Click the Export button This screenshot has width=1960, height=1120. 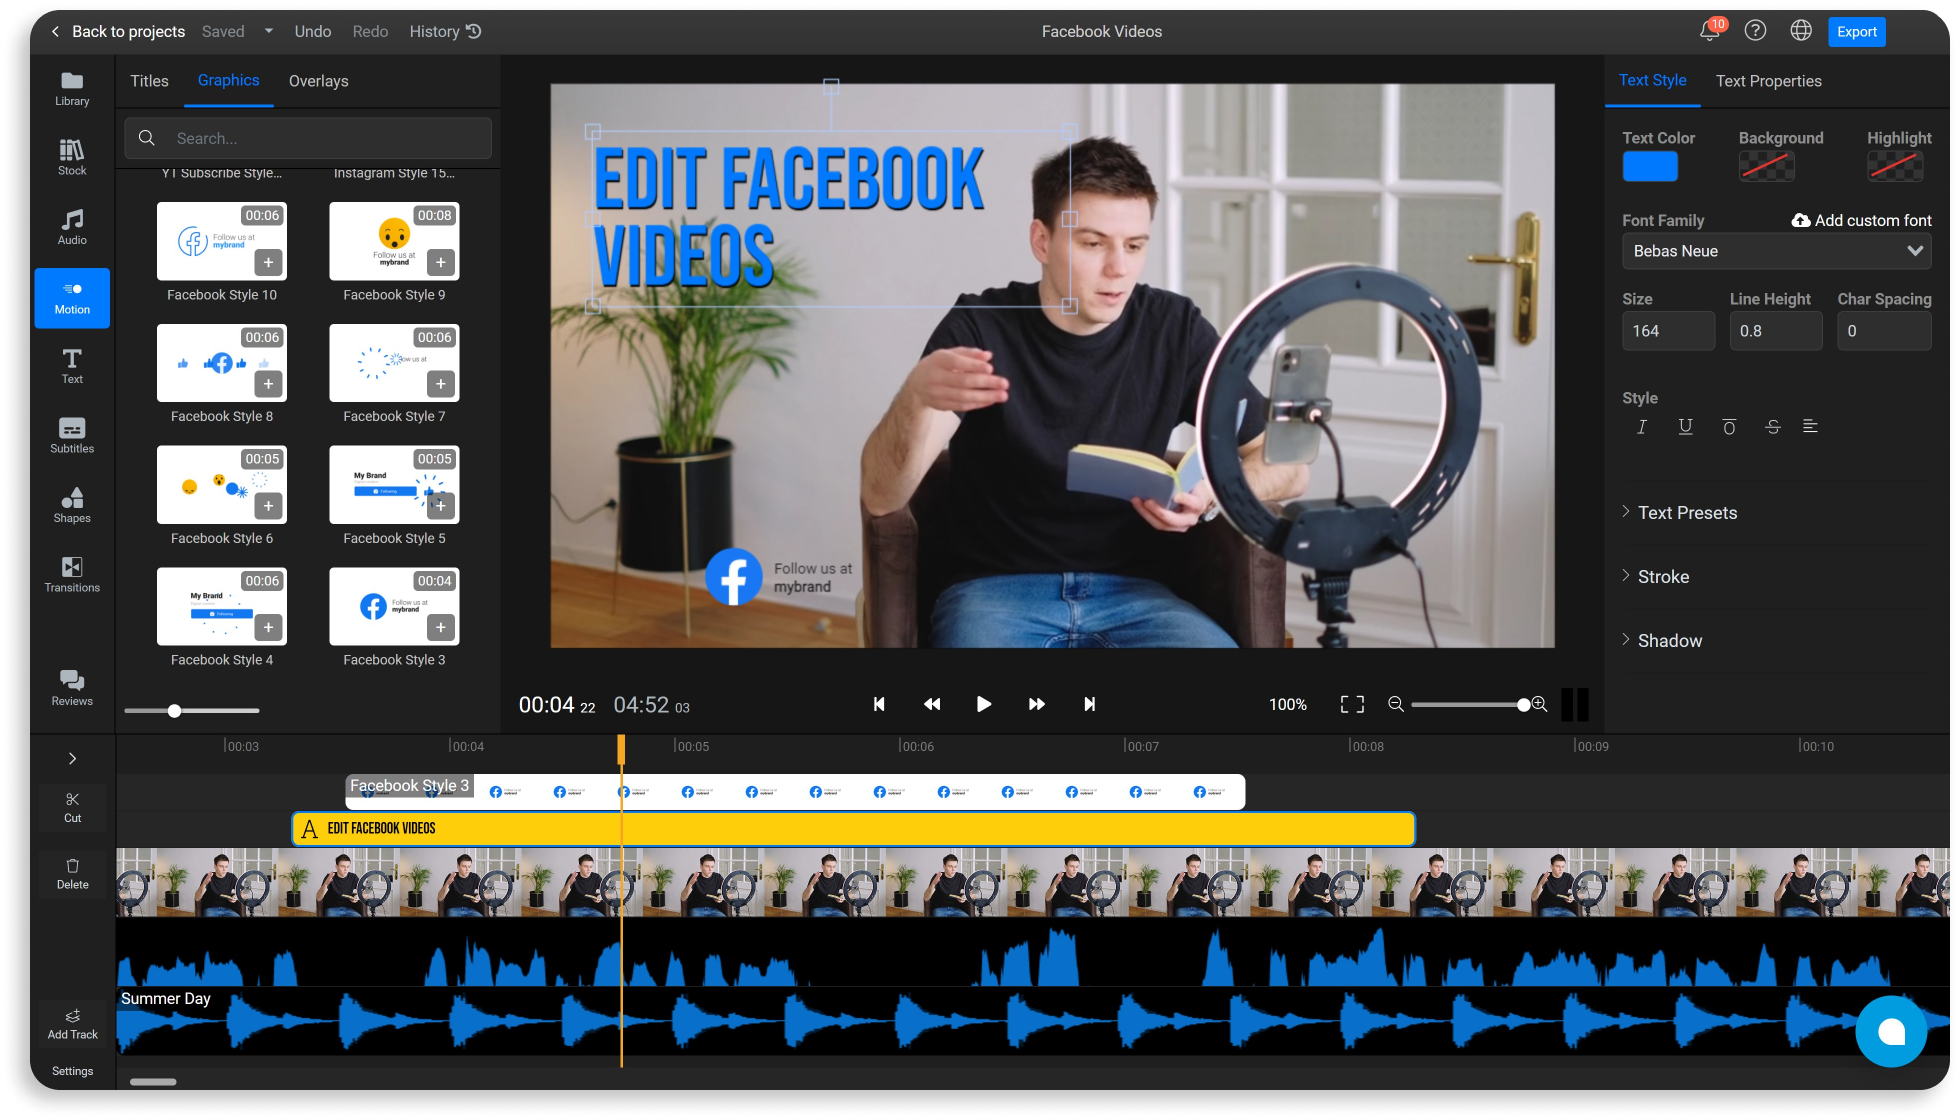point(1857,31)
